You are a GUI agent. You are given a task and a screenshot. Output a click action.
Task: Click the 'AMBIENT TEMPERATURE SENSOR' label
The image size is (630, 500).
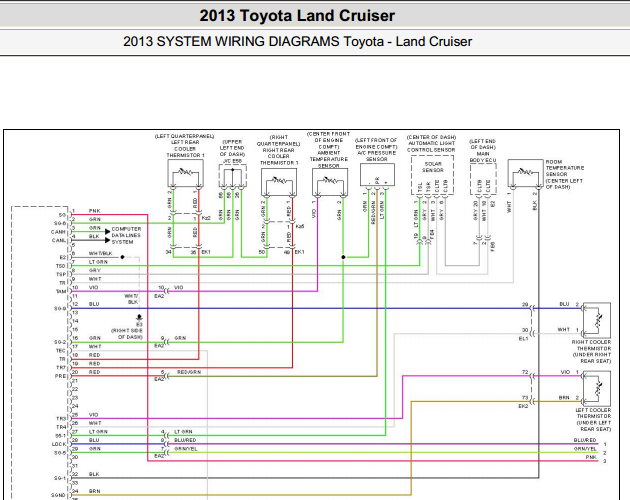point(329,159)
